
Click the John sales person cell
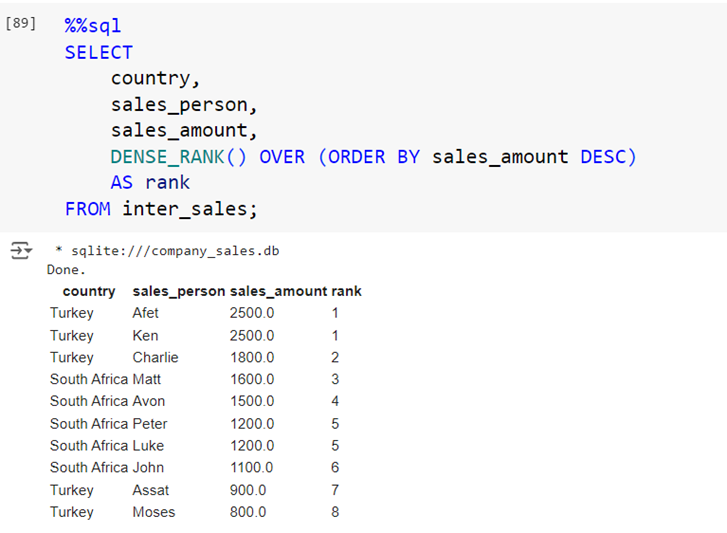[x=148, y=467]
